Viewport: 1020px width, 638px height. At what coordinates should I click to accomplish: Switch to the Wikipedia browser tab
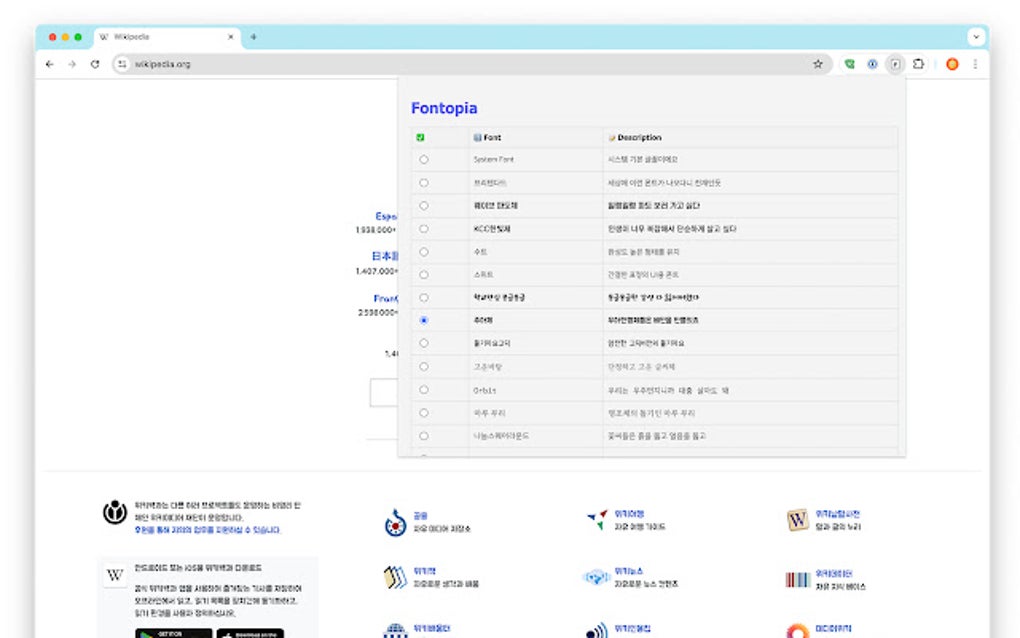point(160,36)
